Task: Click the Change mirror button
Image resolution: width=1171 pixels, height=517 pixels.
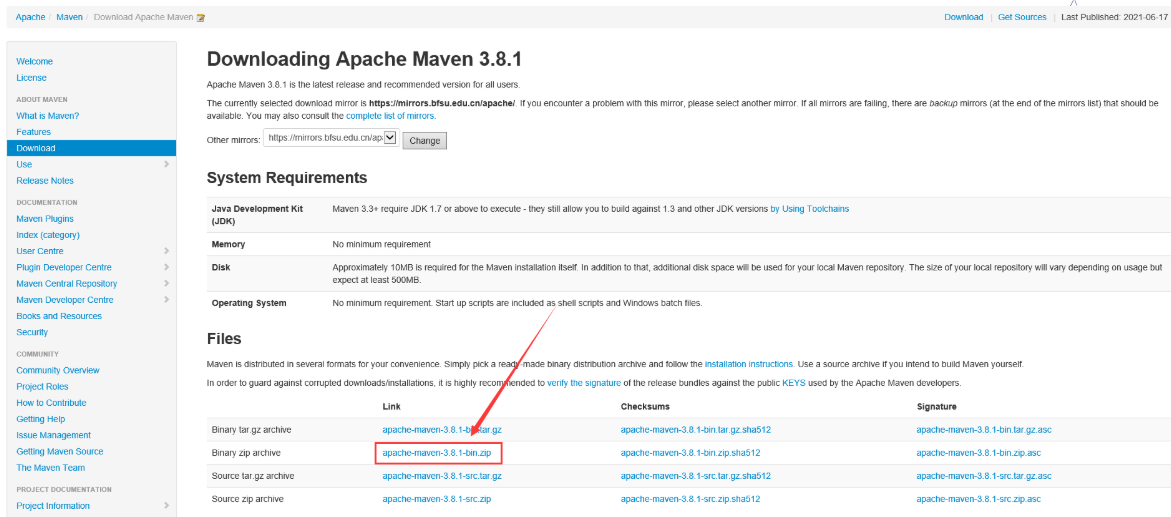Action: point(424,140)
